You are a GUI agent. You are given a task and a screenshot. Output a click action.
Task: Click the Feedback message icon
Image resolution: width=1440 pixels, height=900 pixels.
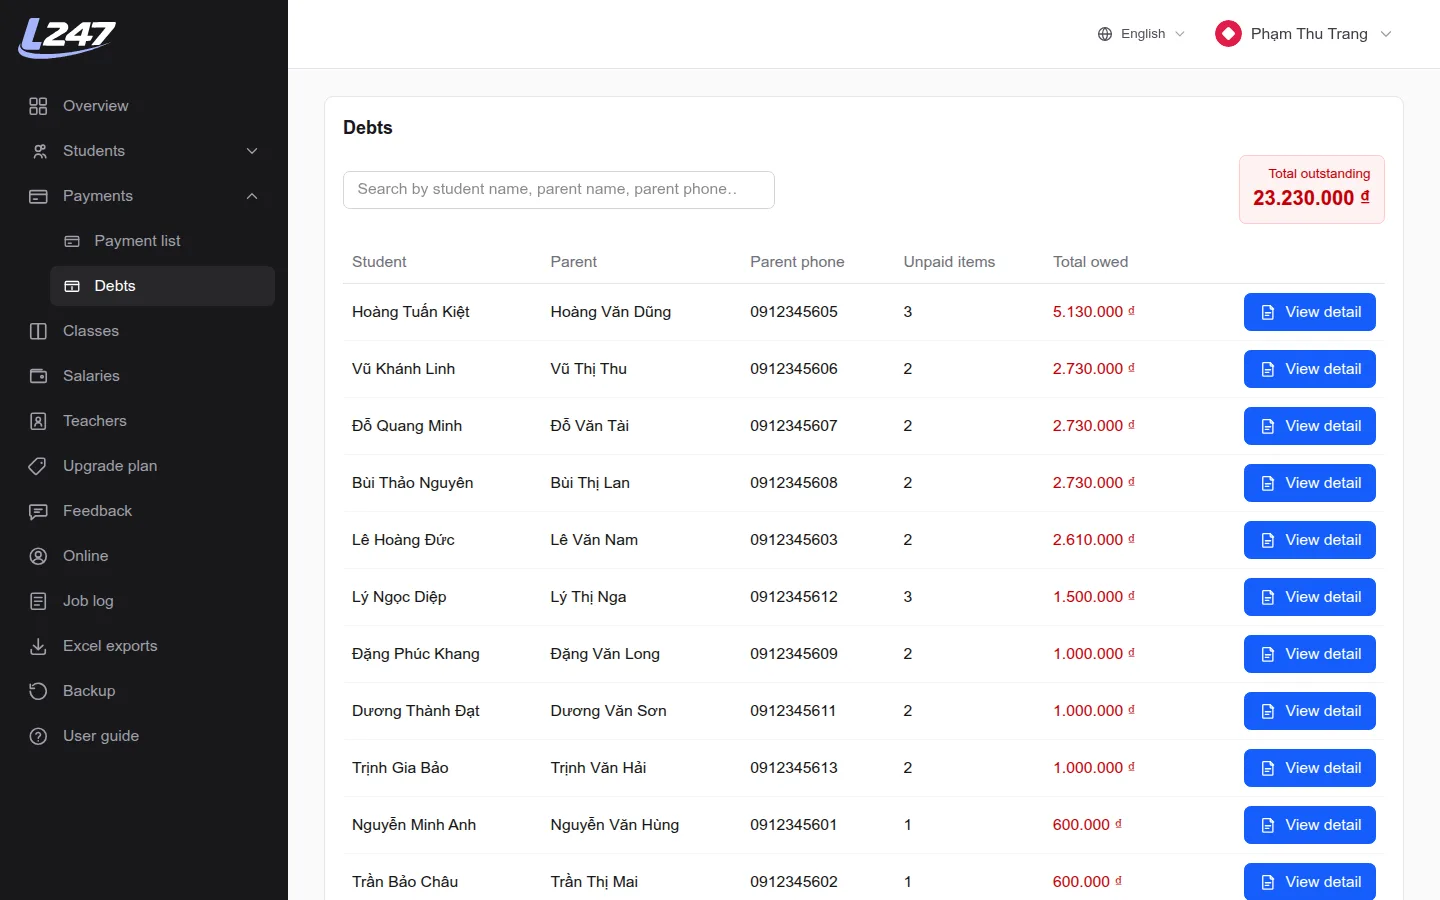[x=38, y=511]
